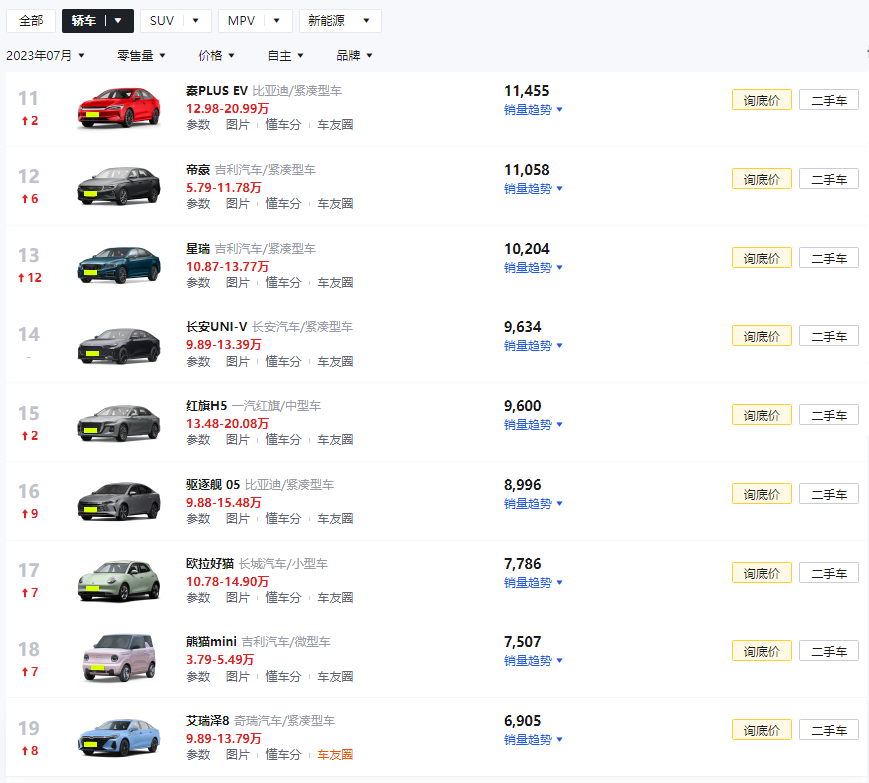Click 二手车 for 星瑞

(829, 258)
